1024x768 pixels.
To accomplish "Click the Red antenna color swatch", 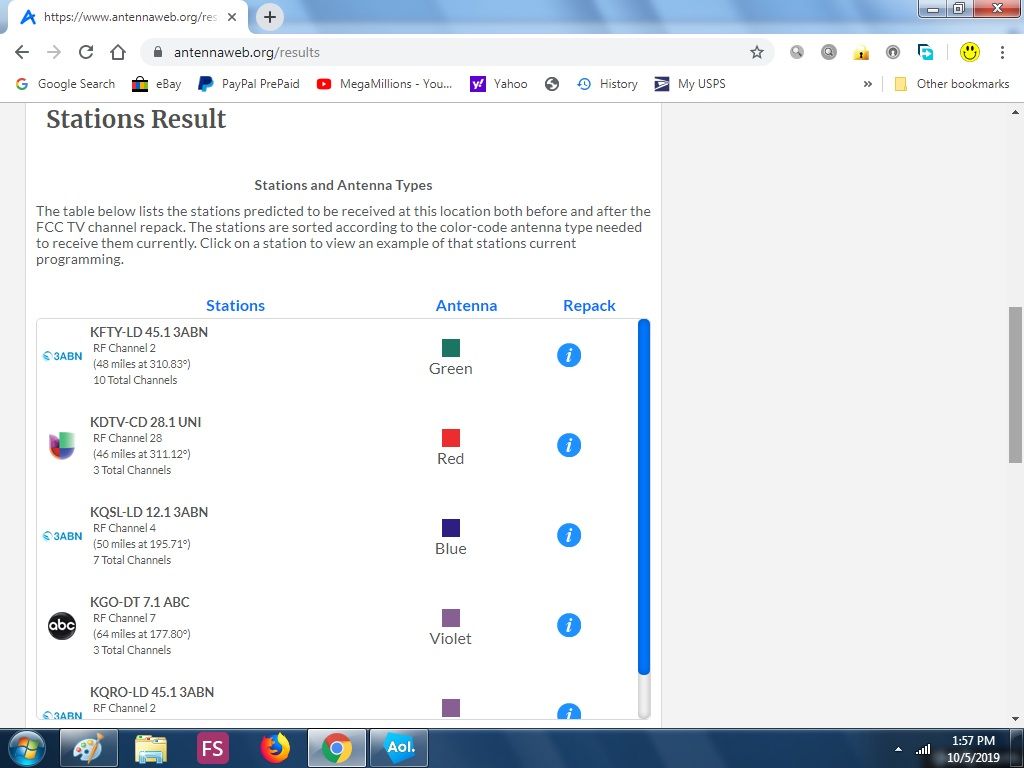I will coord(451,438).
